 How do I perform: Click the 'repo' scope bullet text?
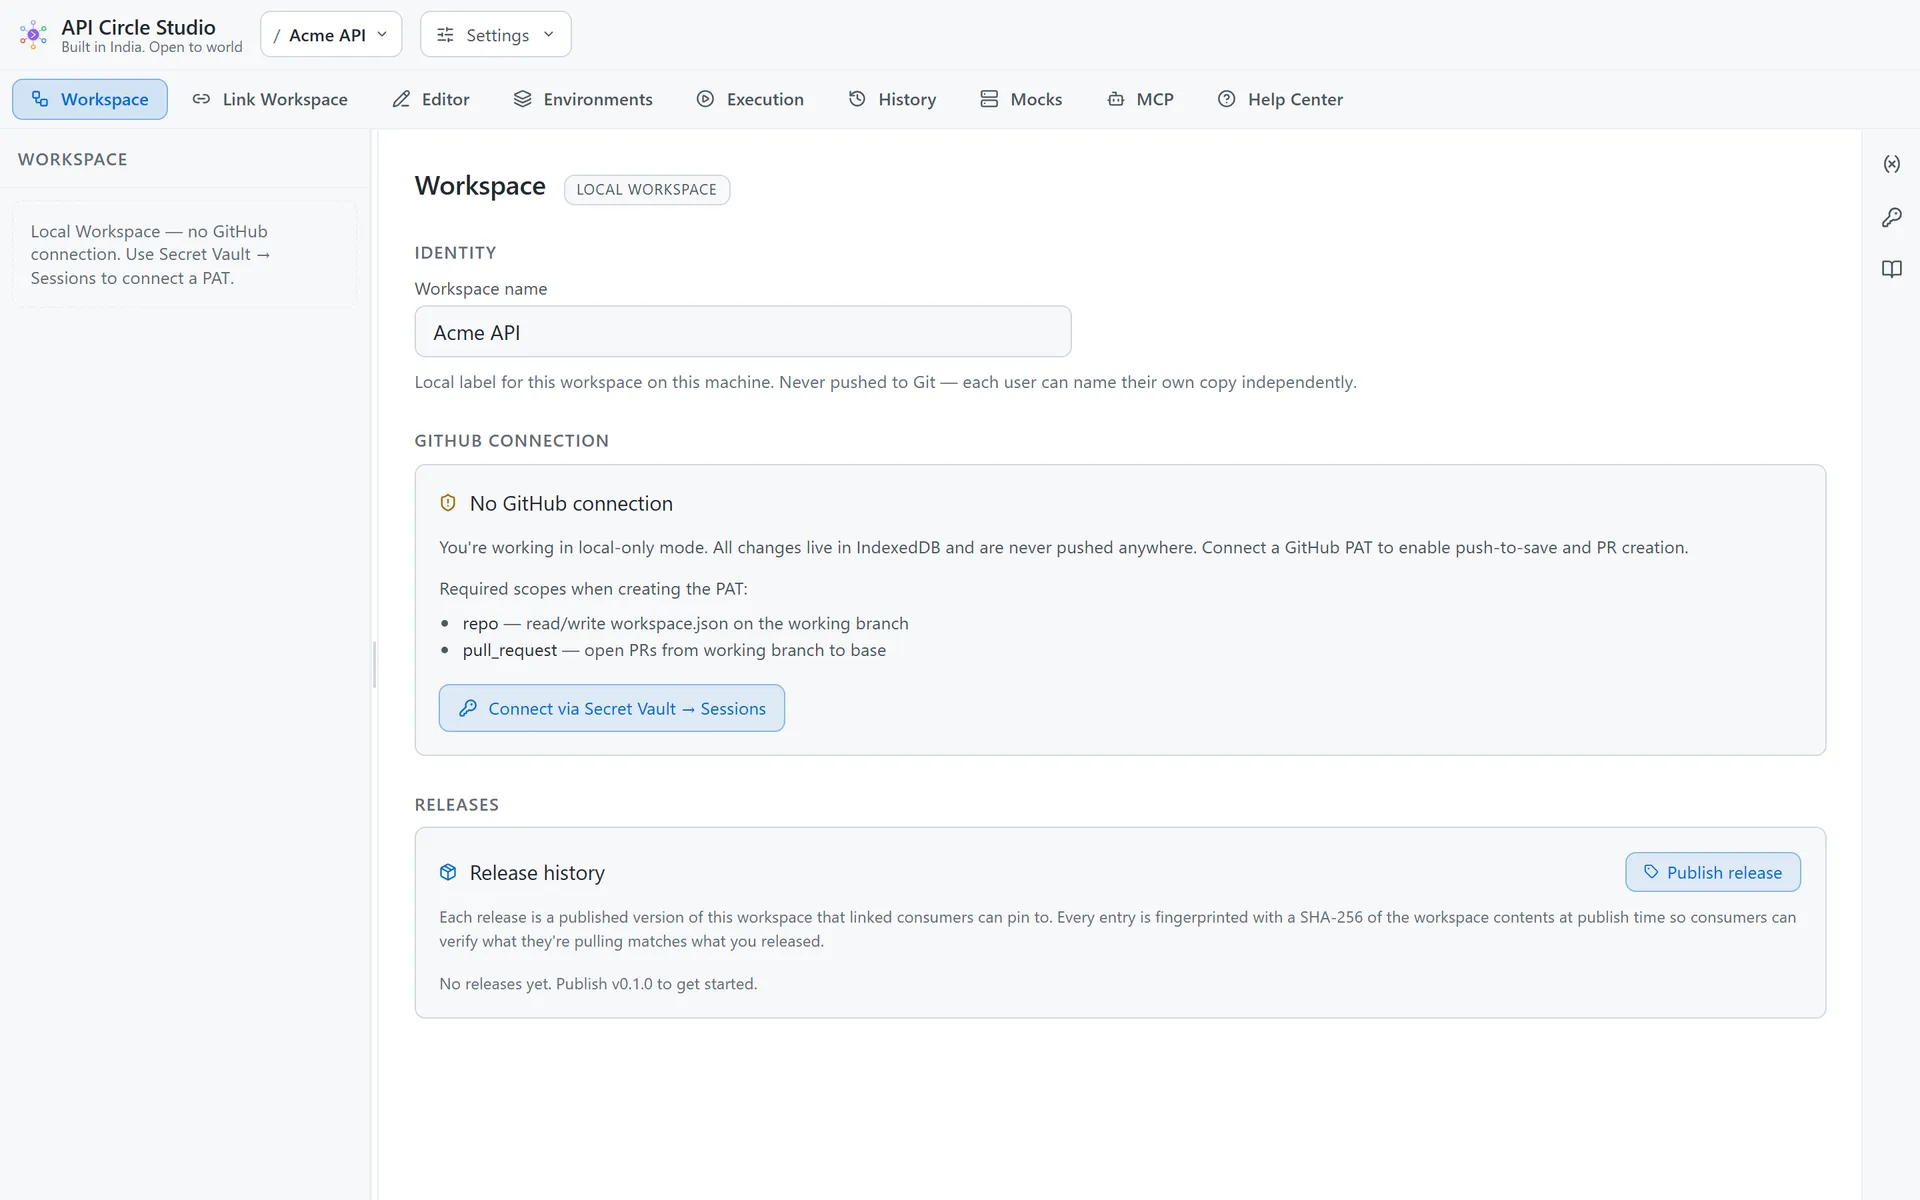tap(685, 623)
